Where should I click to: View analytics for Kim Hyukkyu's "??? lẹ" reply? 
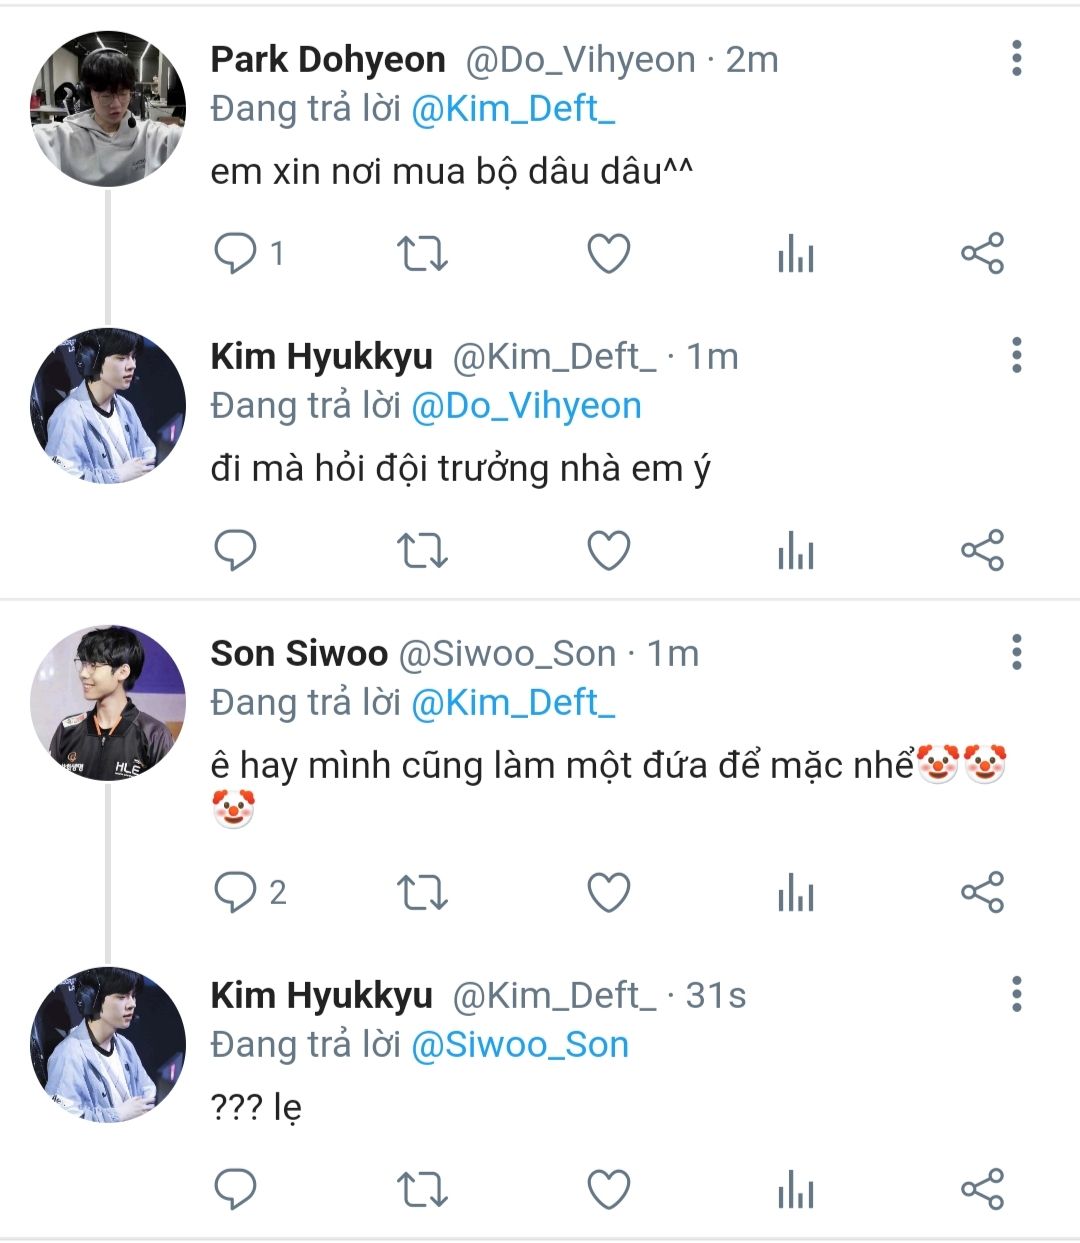pyautogui.click(x=795, y=1190)
